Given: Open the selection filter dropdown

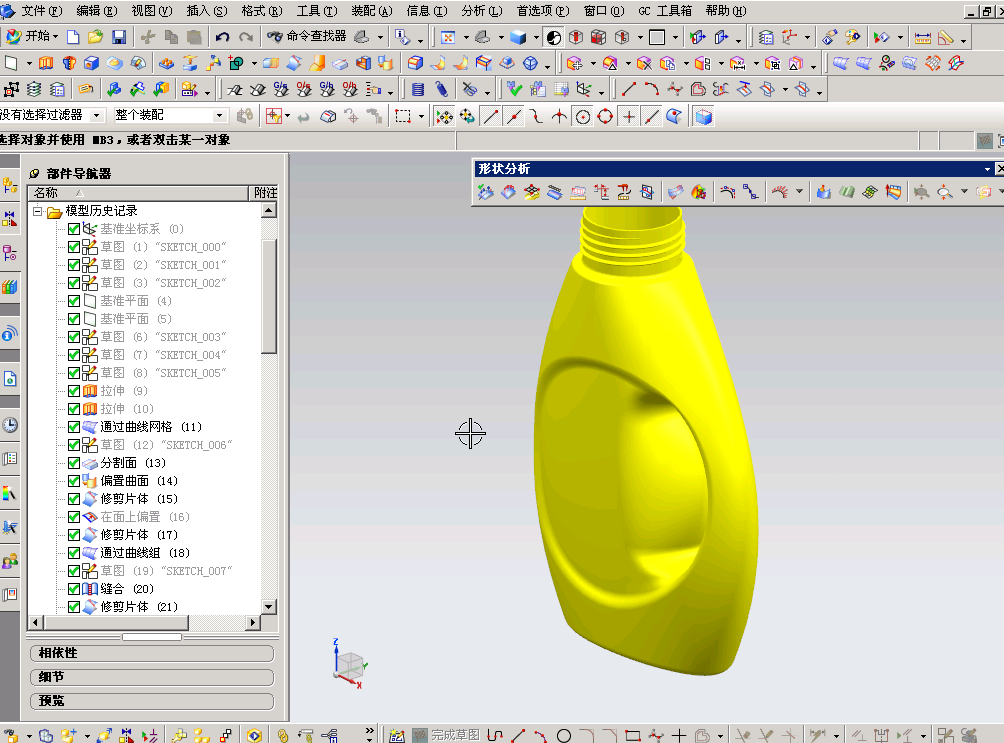Looking at the screenshot, I should 97,116.
